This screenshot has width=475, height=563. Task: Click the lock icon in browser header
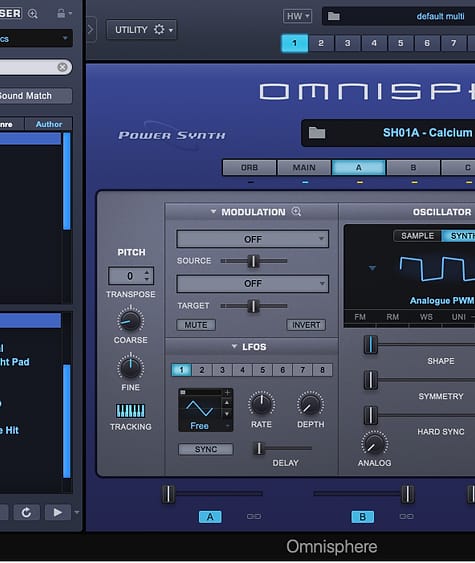(x=61, y=14)
